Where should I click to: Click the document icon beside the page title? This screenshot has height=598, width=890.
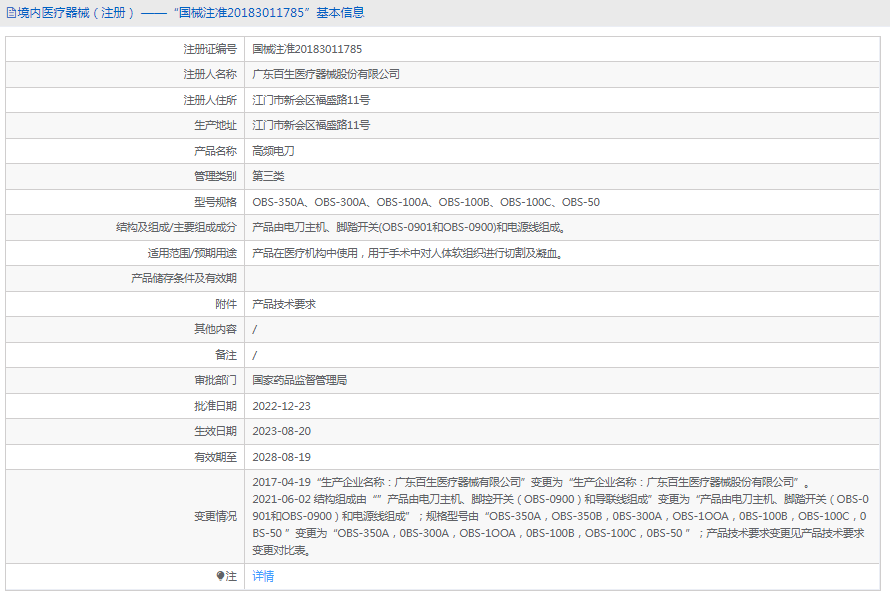tap(11, 13)
